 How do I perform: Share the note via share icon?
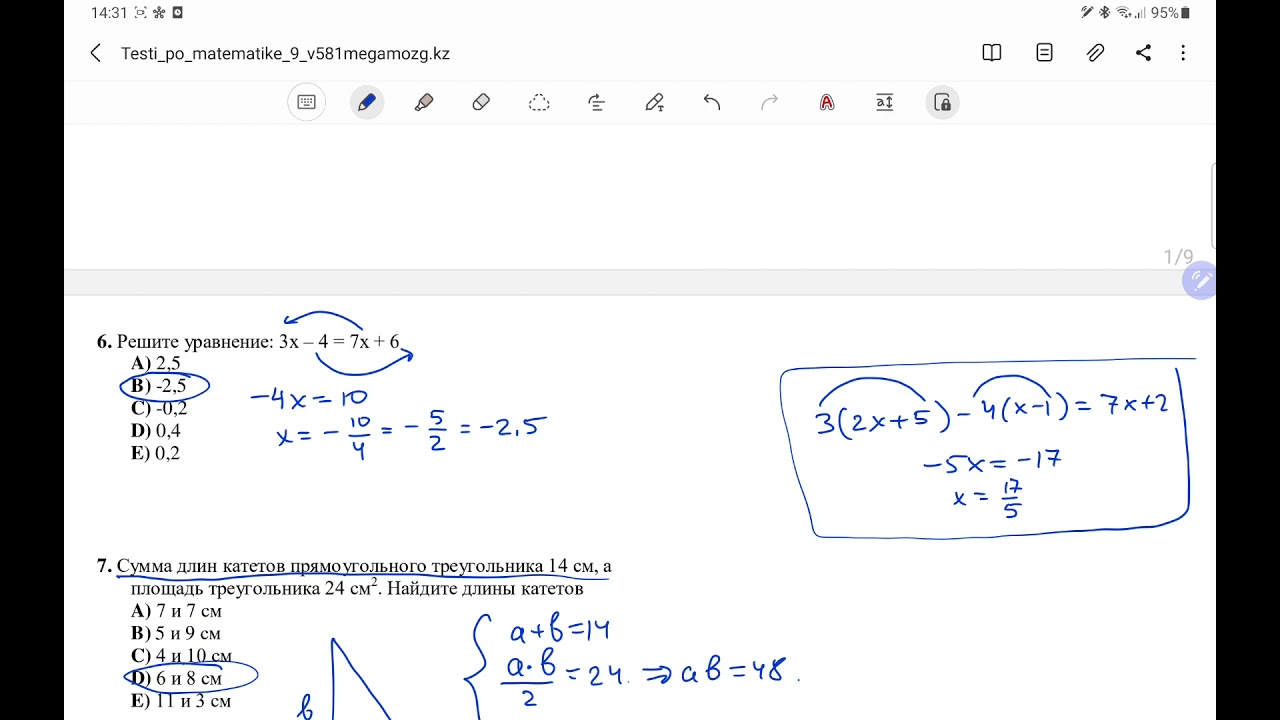1143,53
